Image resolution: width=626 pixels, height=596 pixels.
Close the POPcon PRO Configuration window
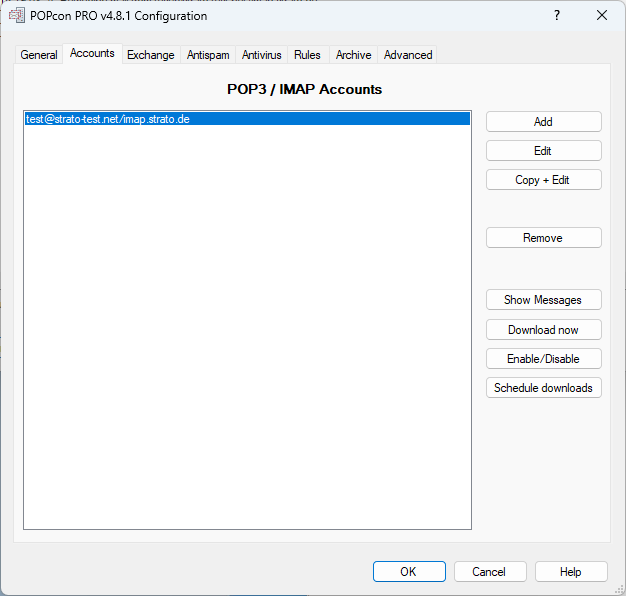click(602, 16)
